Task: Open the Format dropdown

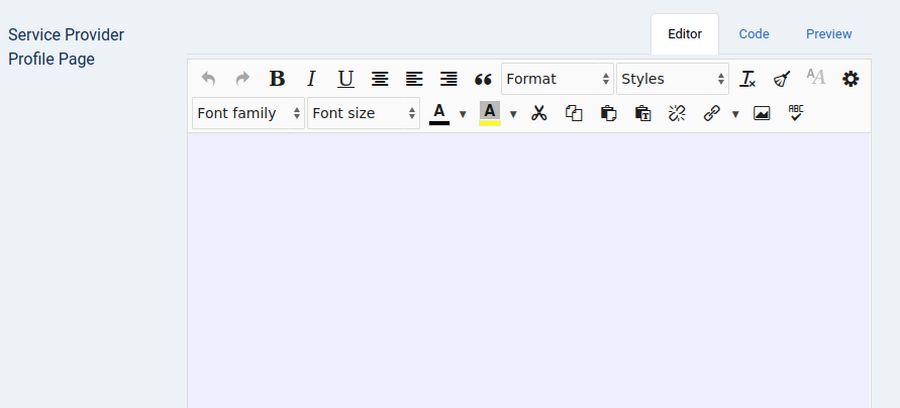Action: [557, 79]
